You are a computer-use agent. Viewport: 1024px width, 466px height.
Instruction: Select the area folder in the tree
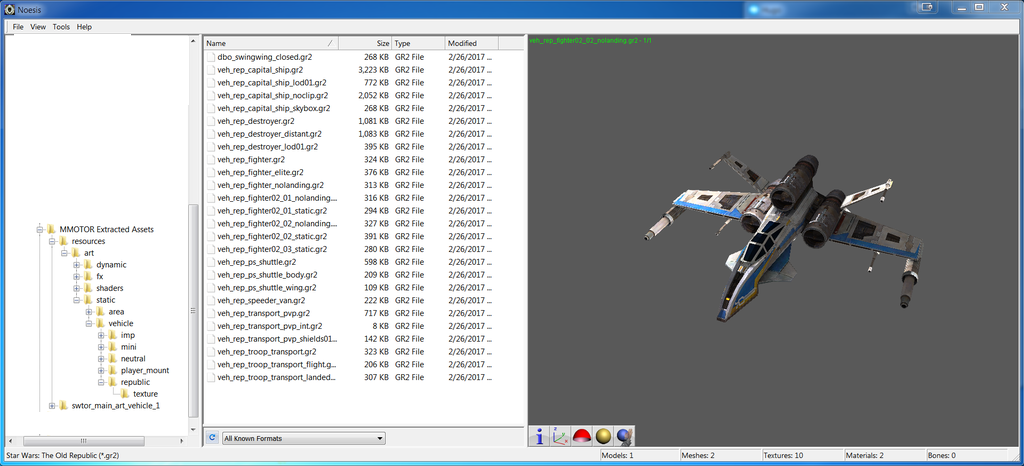pyautogui.click(x=116, y=311)
